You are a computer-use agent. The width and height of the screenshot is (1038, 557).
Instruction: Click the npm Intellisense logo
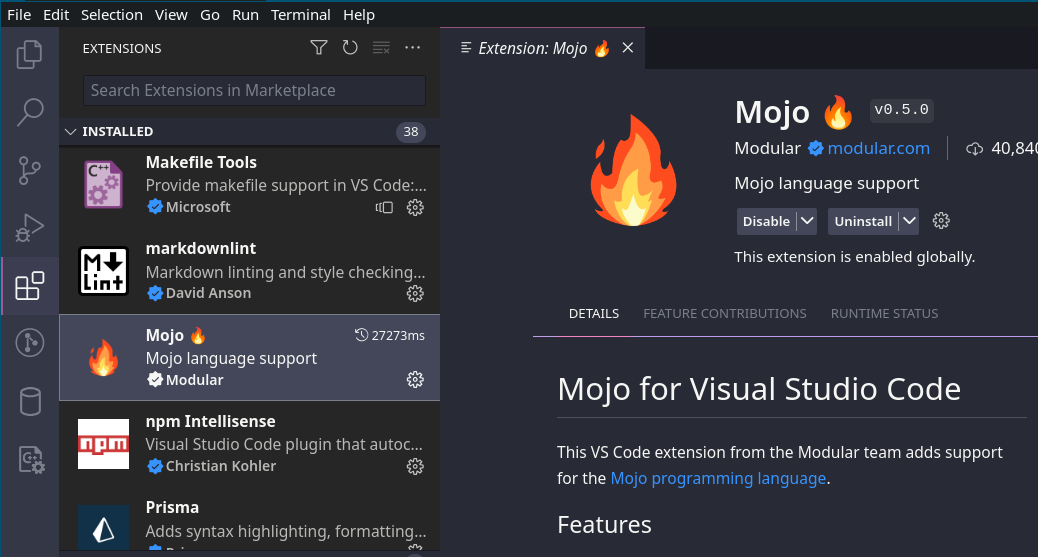[103, 444]
